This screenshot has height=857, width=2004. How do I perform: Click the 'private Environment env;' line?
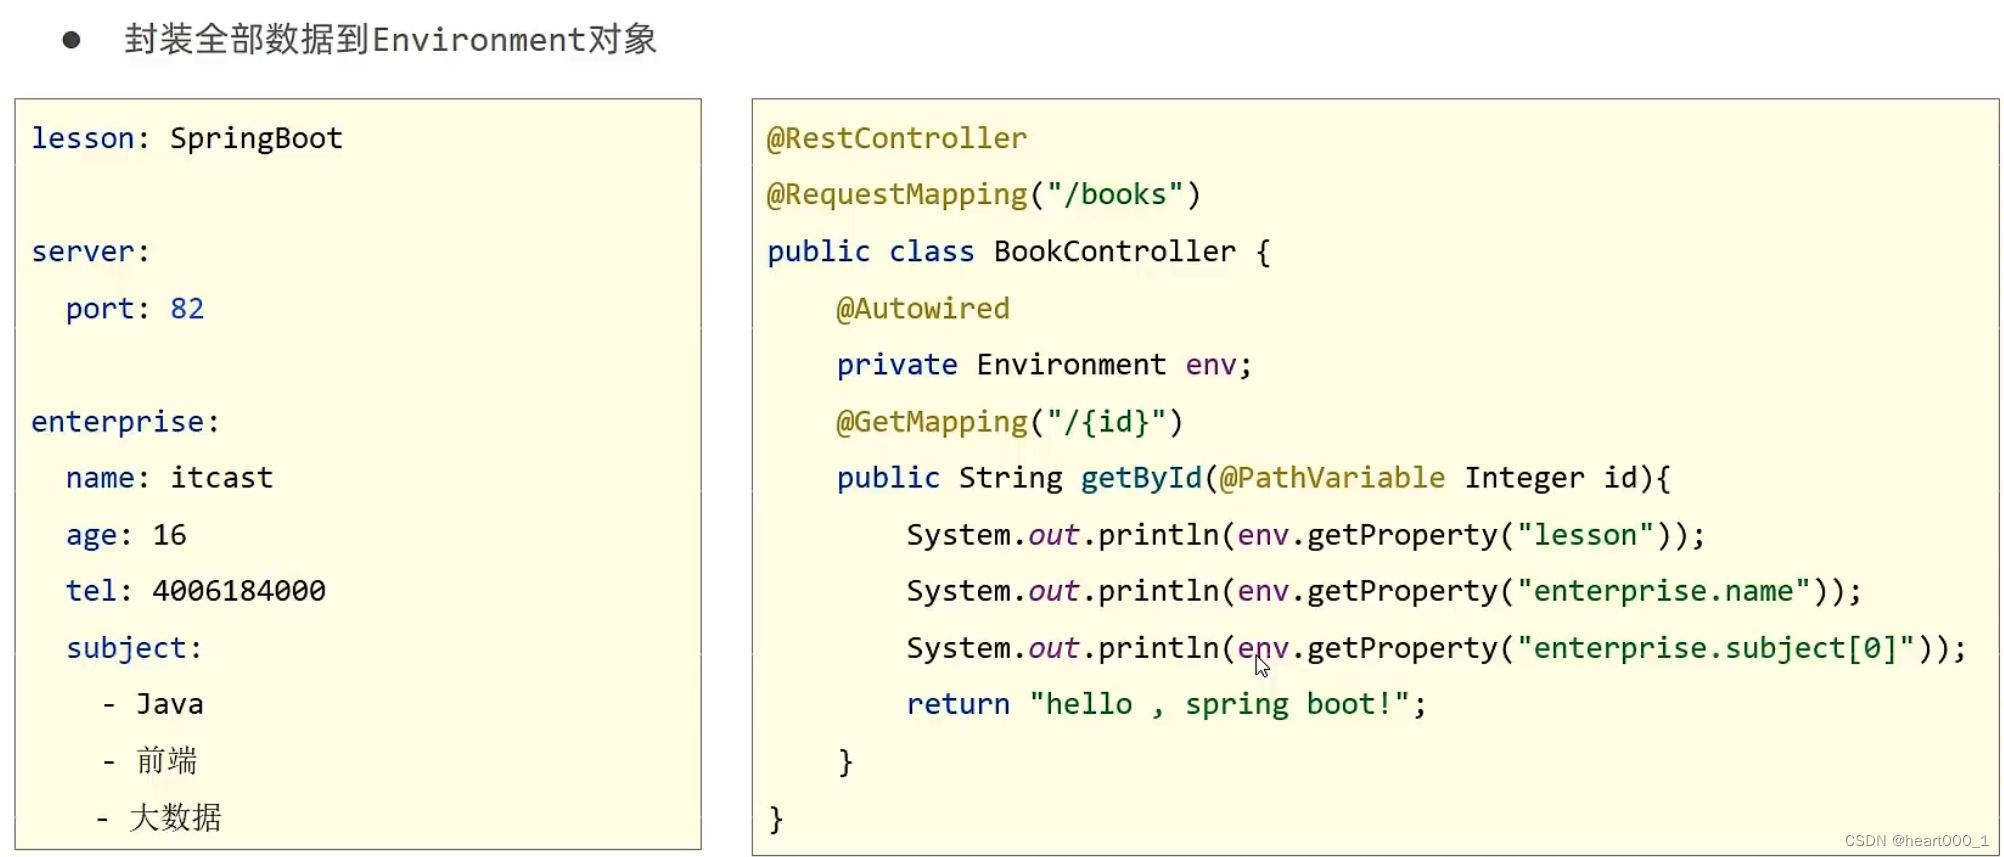(1044, 365)
